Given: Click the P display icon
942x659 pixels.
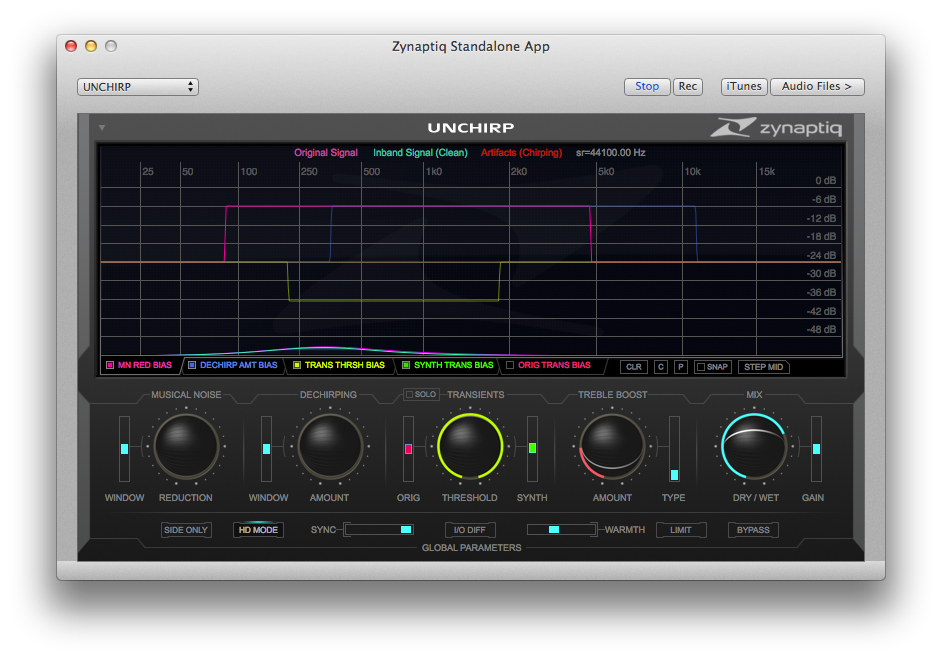Looking at the screenshot, I should 678,367.
